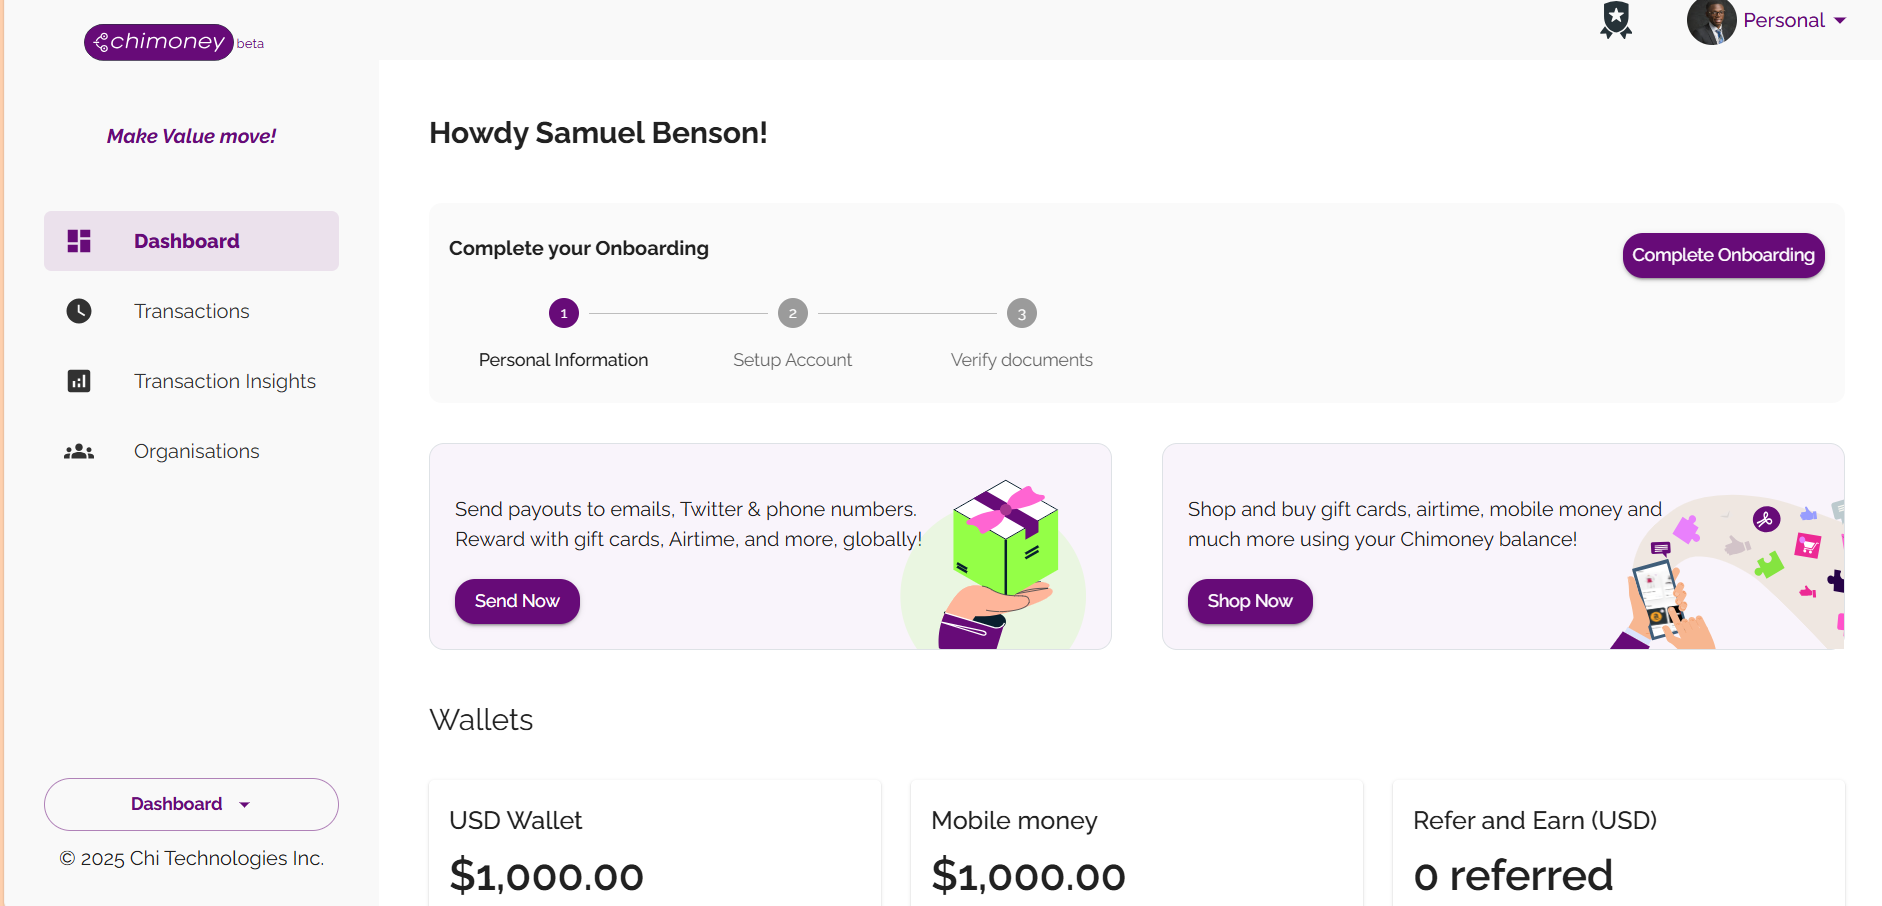Click the user profile avatar
The width and height of the screenshot is (1882, 906).
(x=1711, y=21)
